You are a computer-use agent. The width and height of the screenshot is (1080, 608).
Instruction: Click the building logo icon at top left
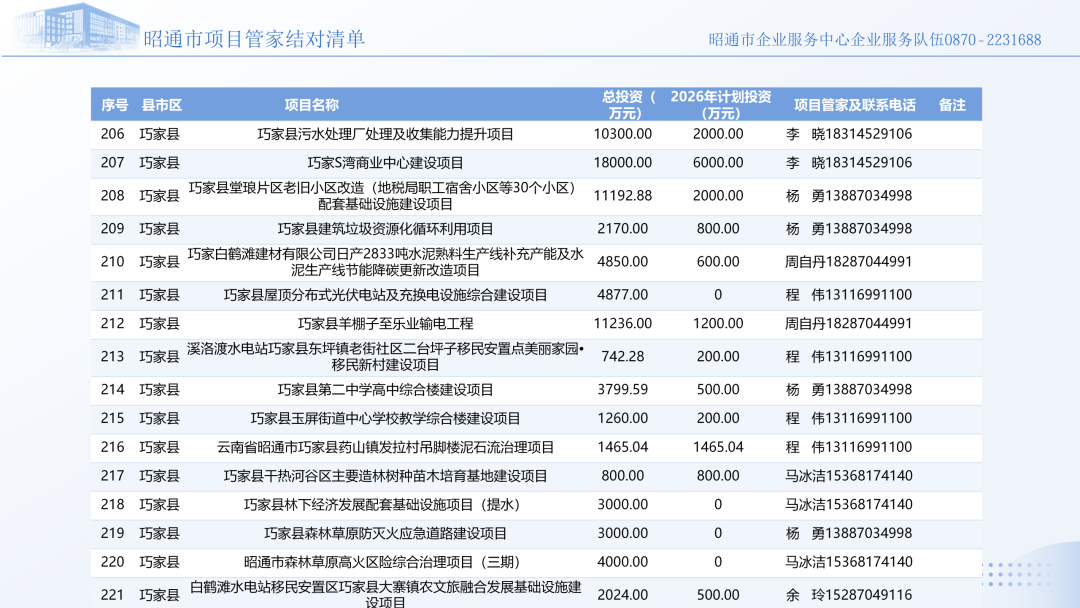pyautogui.click(x=76, y=28)
